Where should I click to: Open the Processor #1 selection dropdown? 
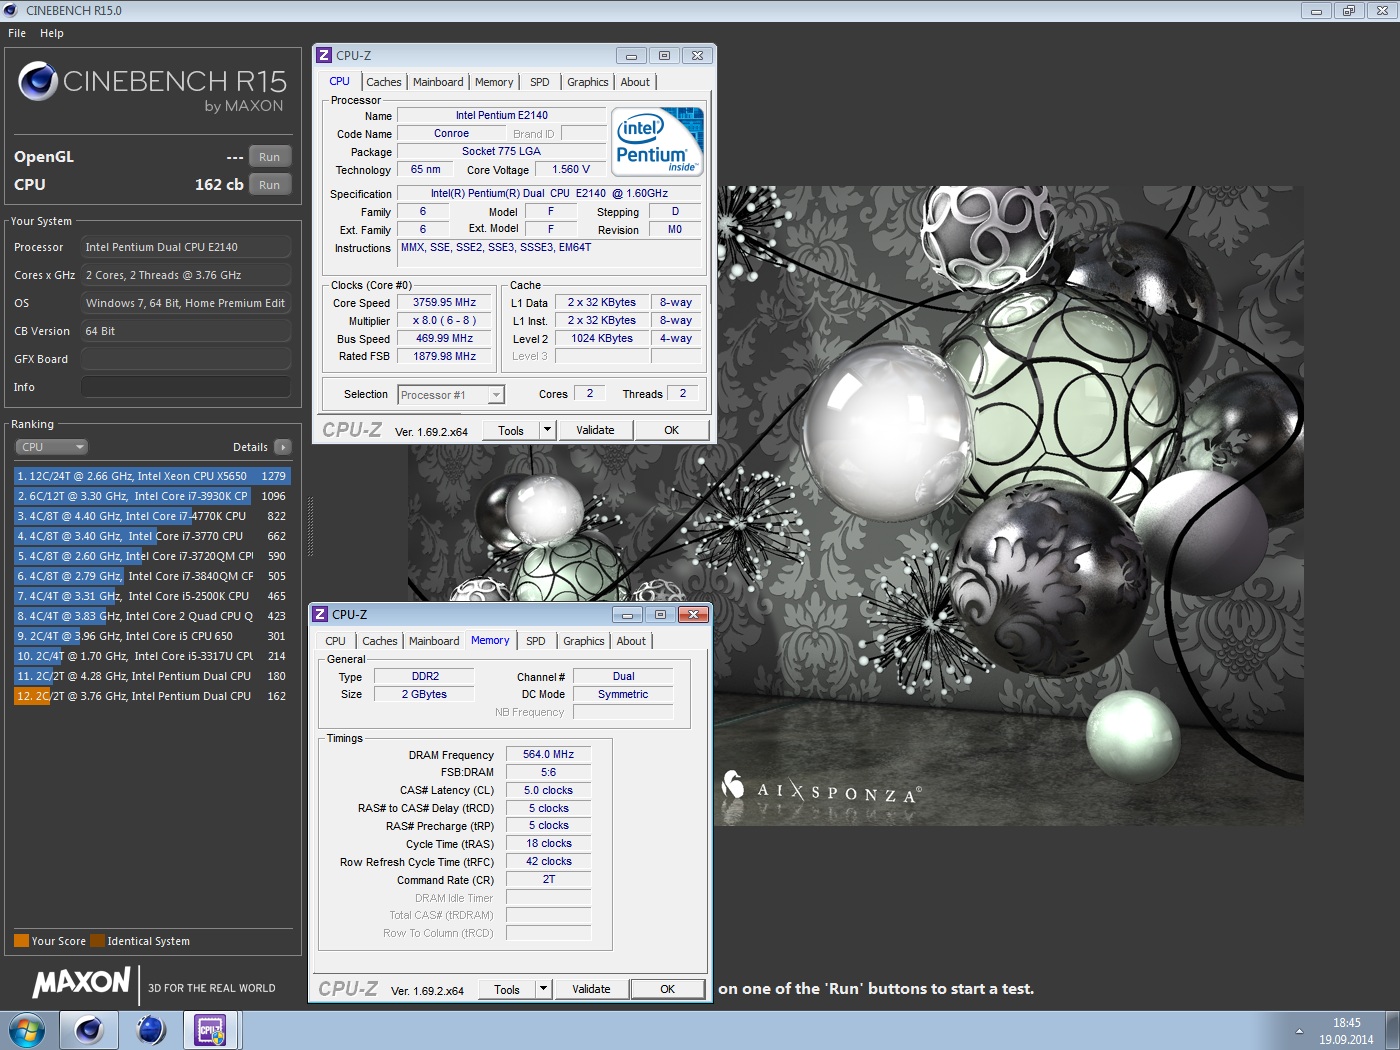451,395
